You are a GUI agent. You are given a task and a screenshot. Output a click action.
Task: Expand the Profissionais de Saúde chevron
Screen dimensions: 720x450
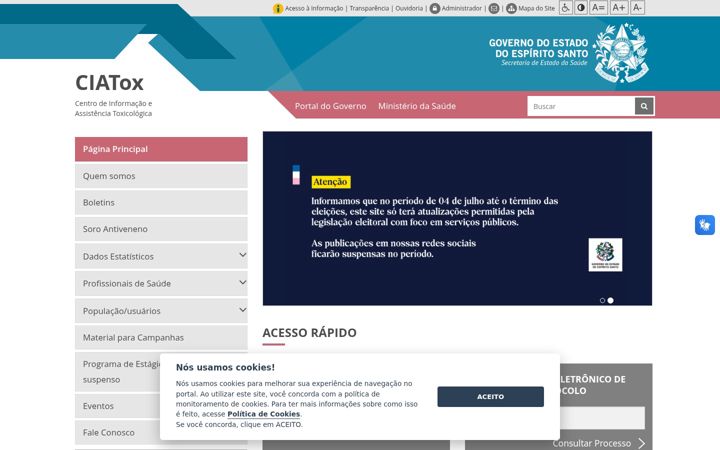pos(242,282)
